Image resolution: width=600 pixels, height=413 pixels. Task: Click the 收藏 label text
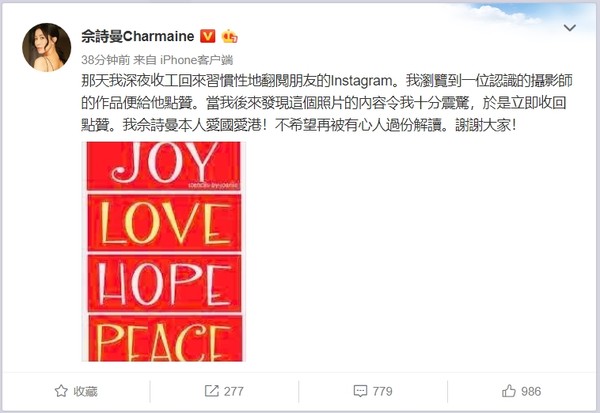click(85, 391)
